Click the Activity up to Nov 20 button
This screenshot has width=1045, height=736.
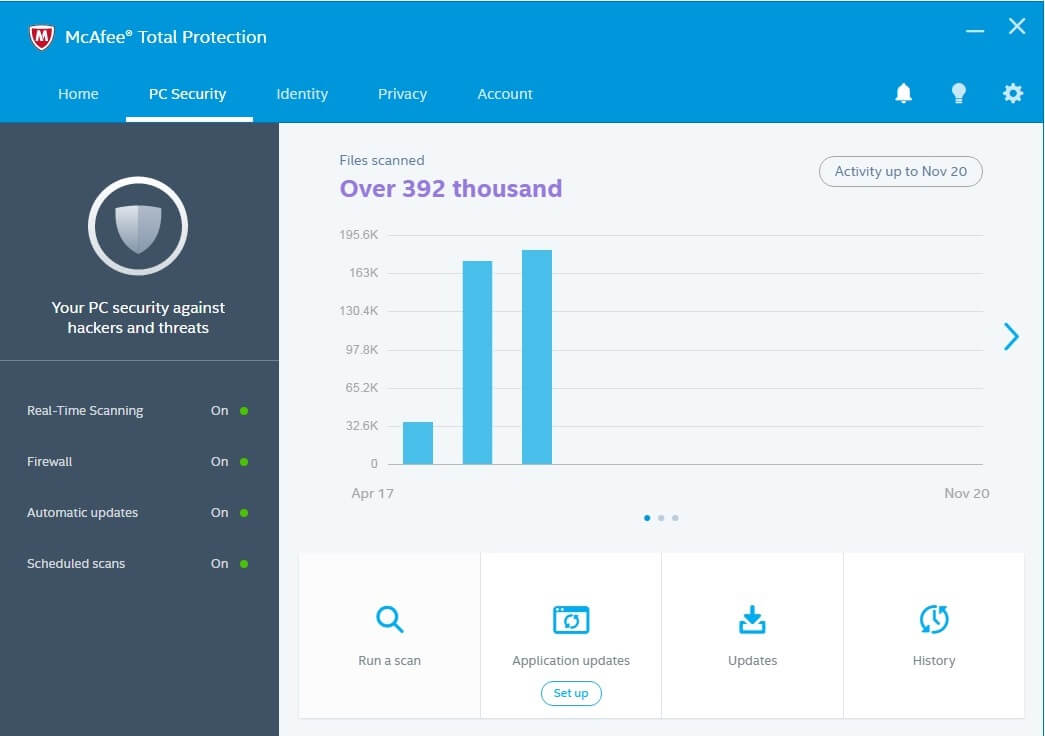tap(901, 171)
